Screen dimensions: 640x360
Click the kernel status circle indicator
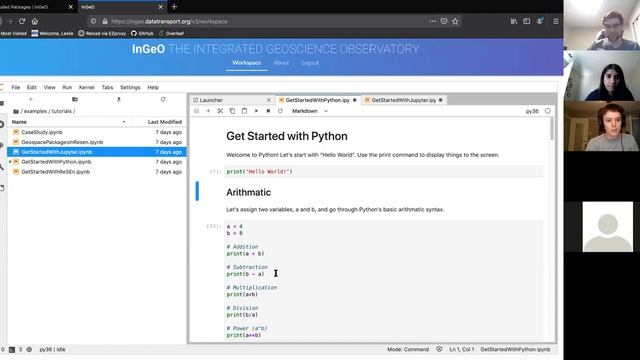[548, 111]
